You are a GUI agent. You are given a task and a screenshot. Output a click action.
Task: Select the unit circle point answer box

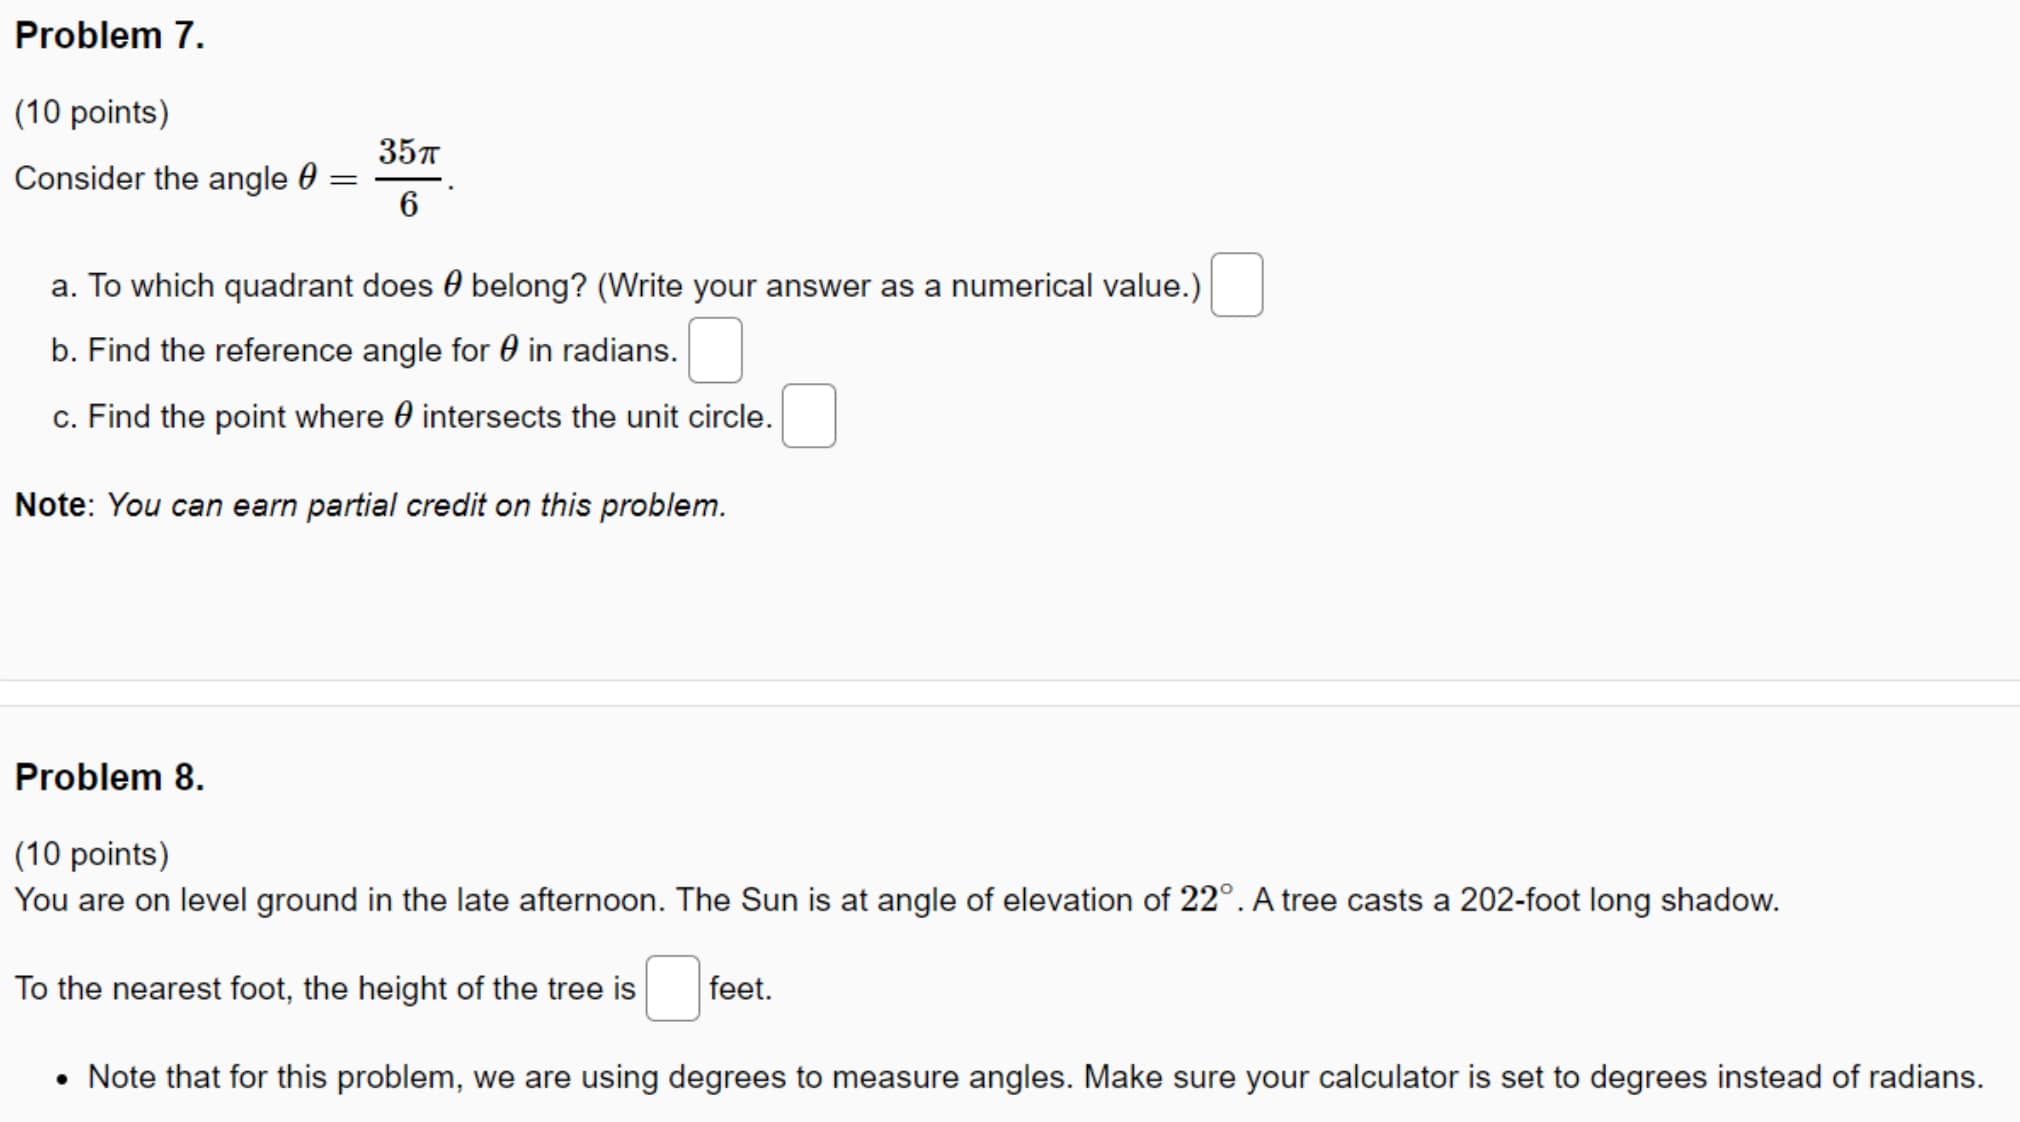pos(808,416)
